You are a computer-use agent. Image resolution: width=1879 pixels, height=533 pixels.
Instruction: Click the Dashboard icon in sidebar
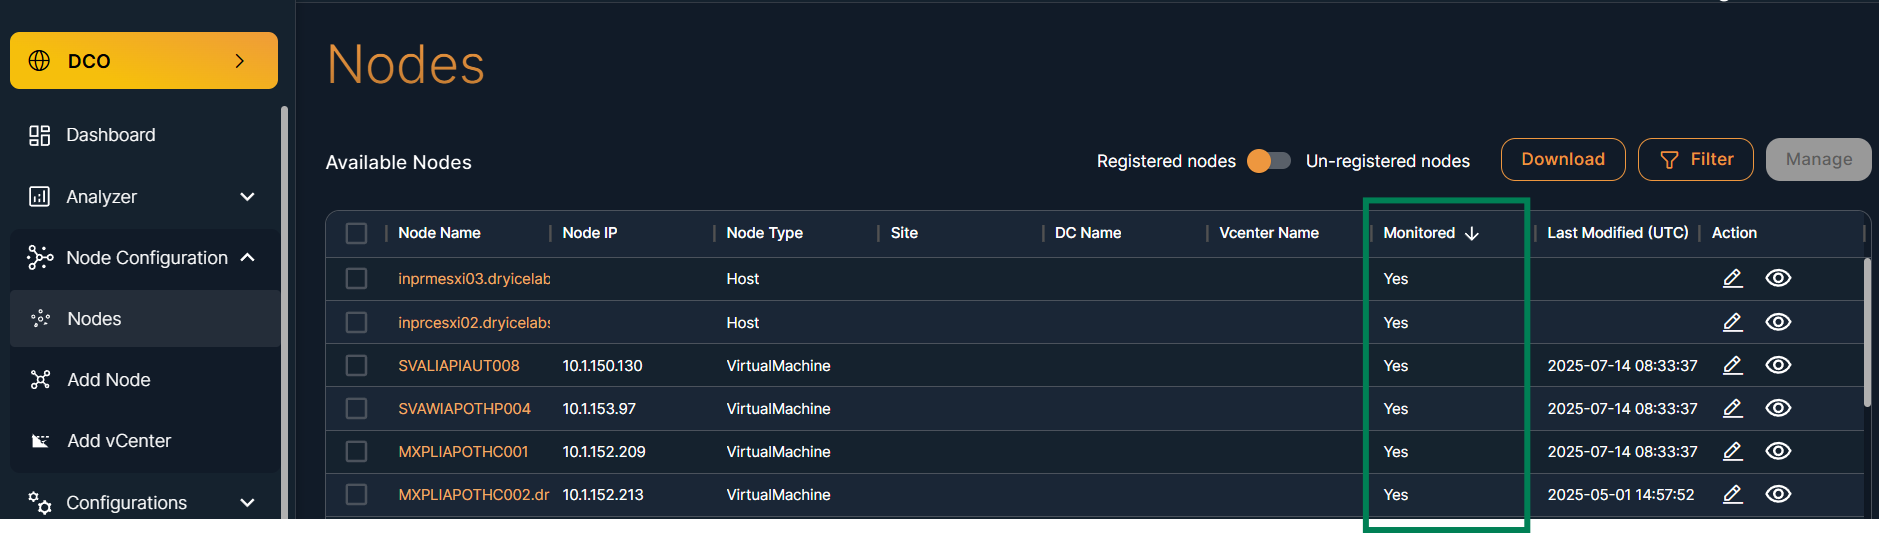(39, 135)
